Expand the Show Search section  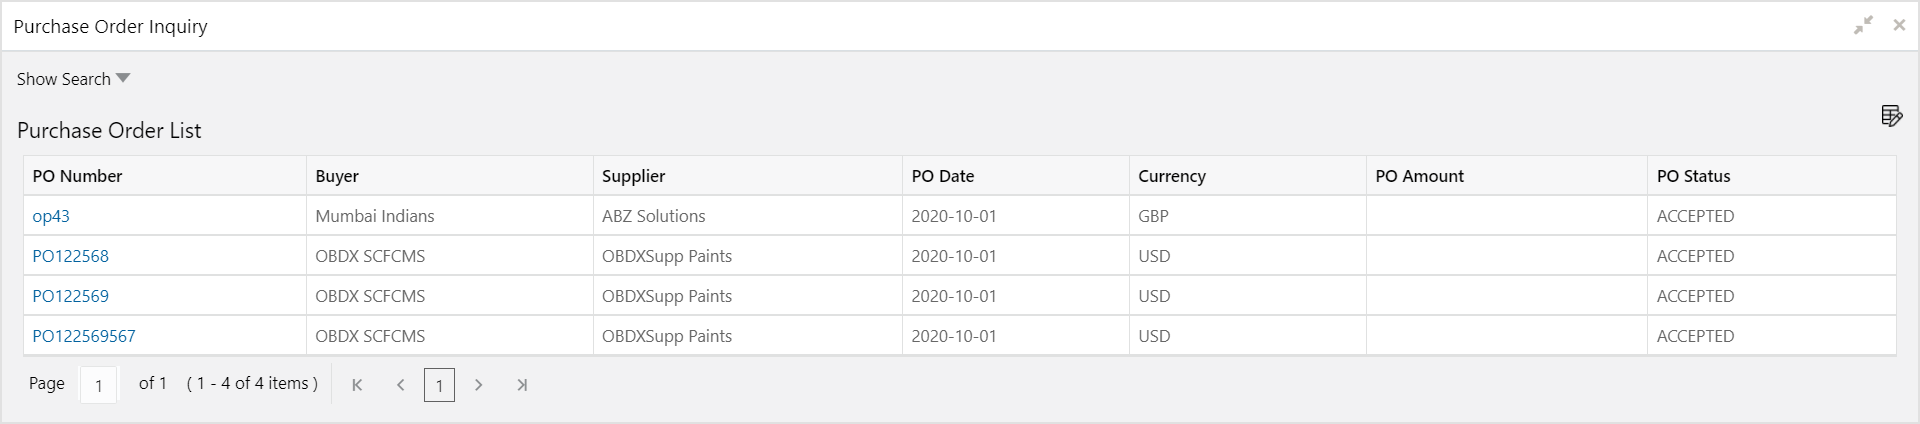[73, 79]
